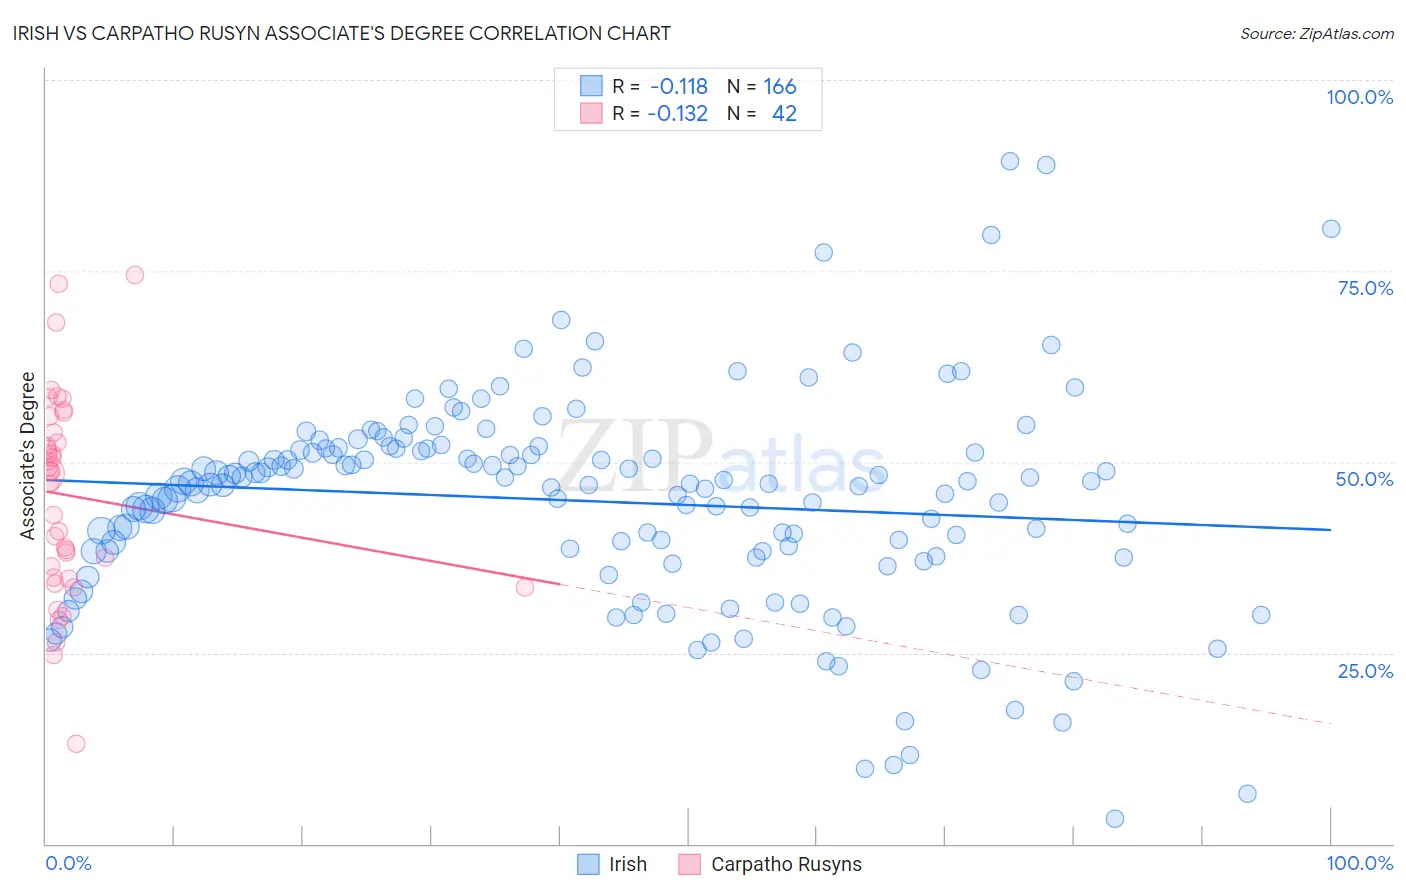Click the 50.0% y-axis tick label
This screenshot has height=892, width=1406.
[x=1364, y=479]
